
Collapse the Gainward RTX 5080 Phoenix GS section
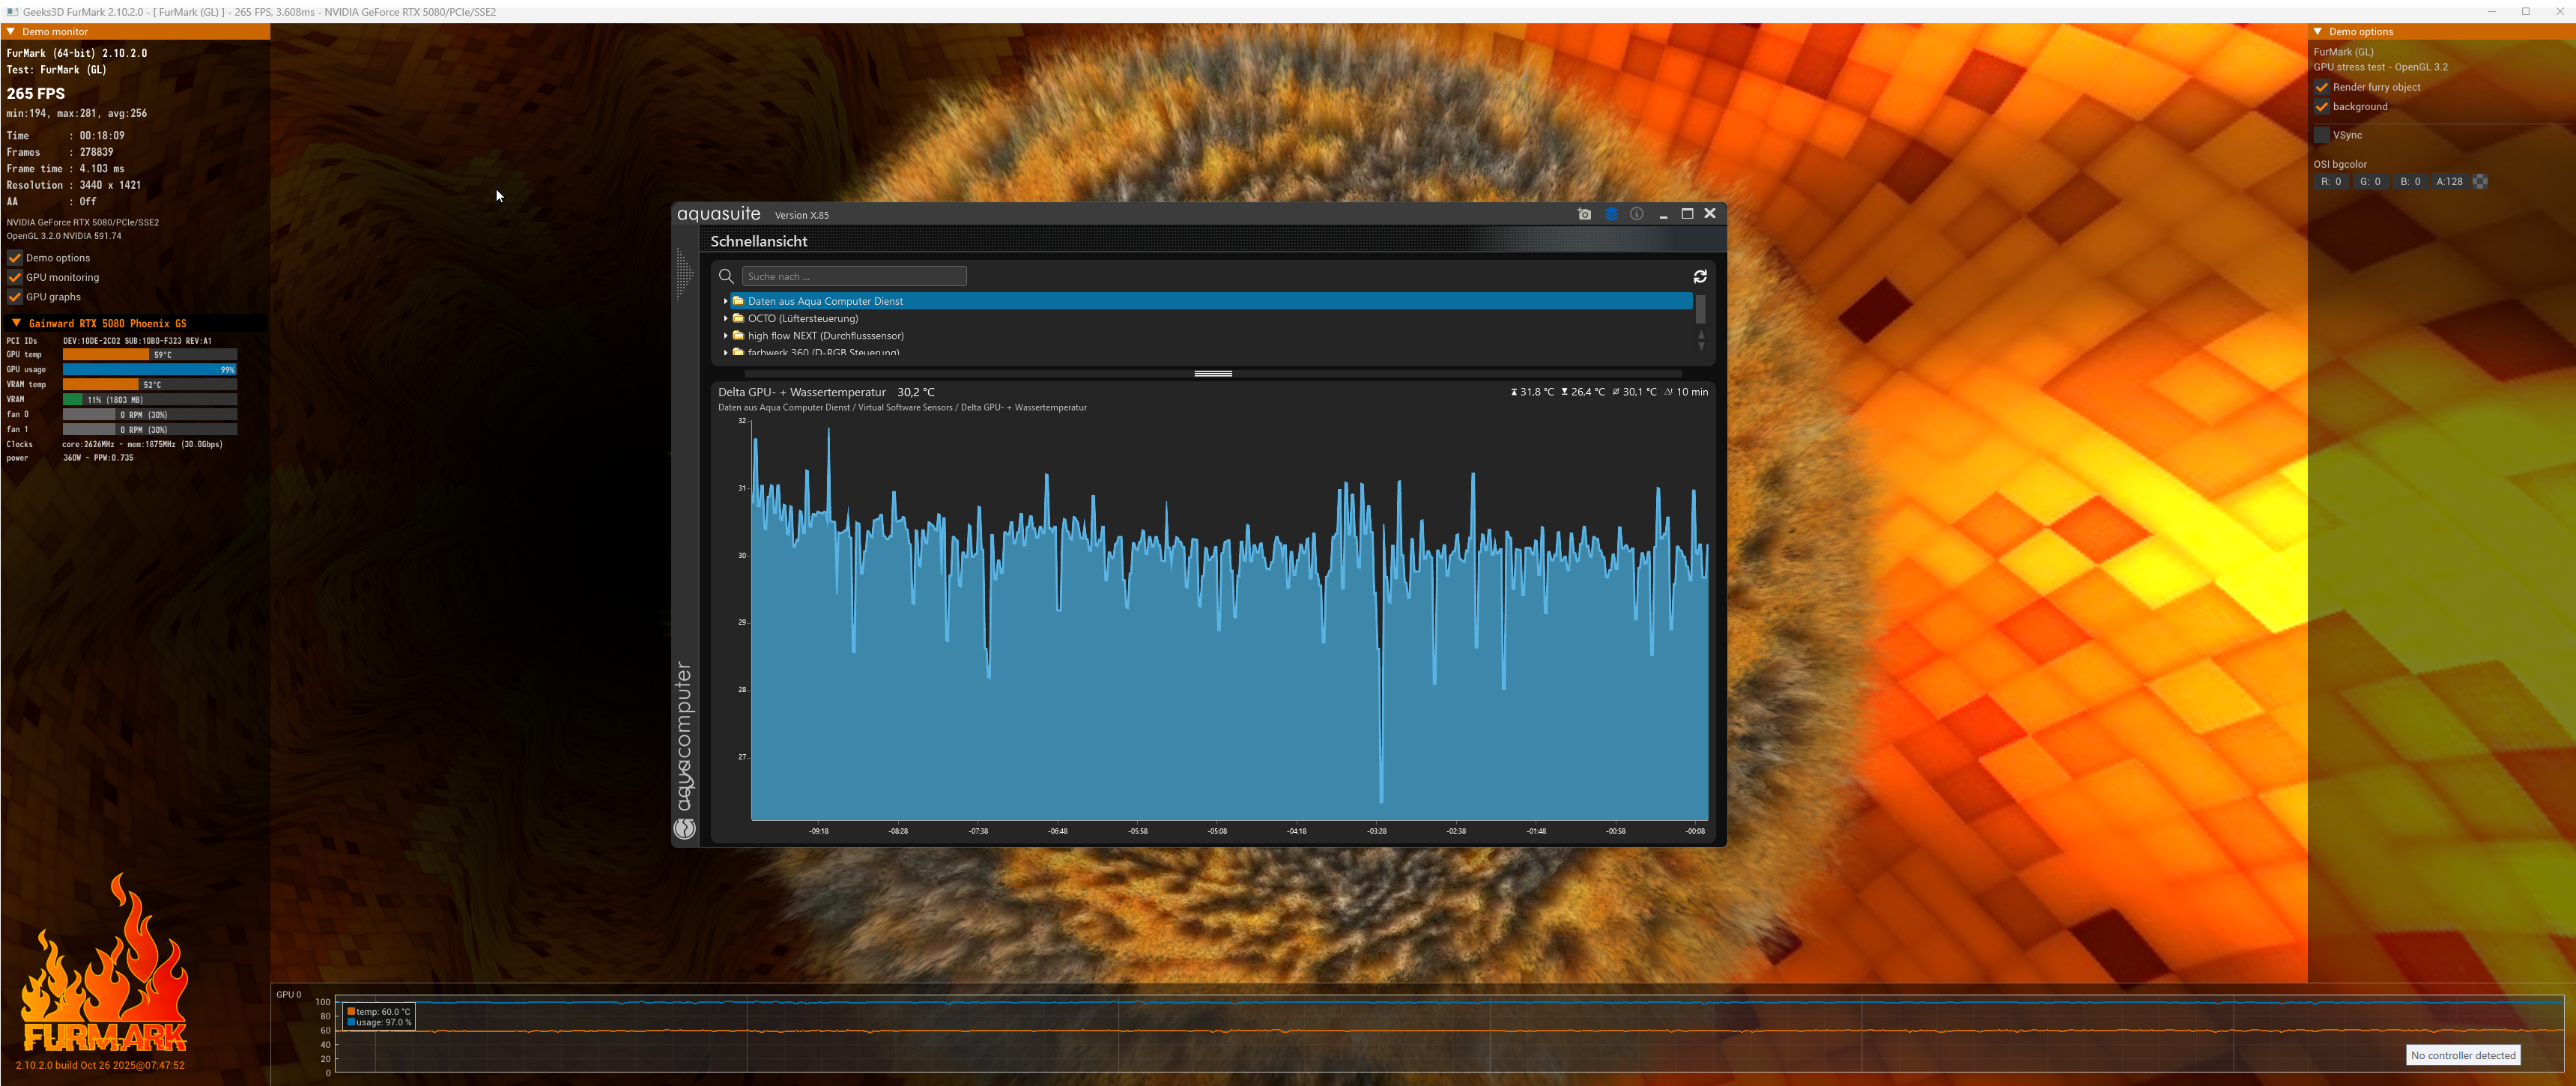click(16, 324)
